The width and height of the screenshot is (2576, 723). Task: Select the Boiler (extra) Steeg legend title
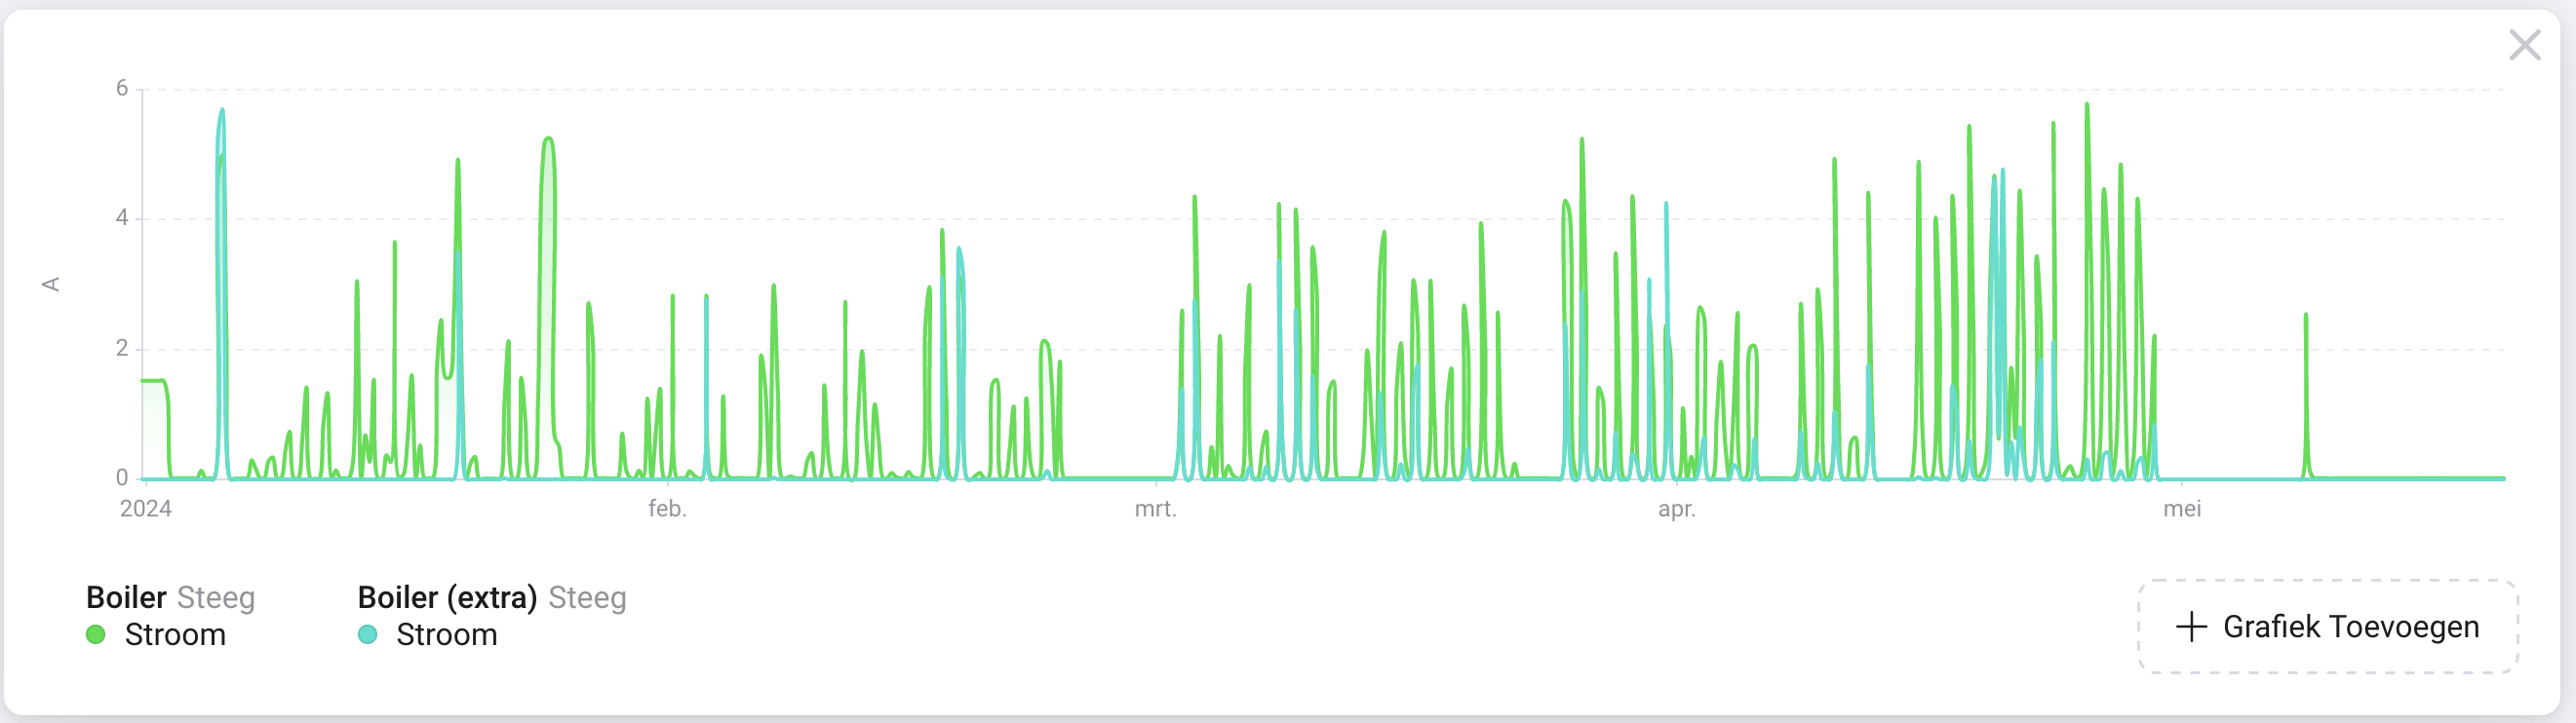(x=492, y=597)
